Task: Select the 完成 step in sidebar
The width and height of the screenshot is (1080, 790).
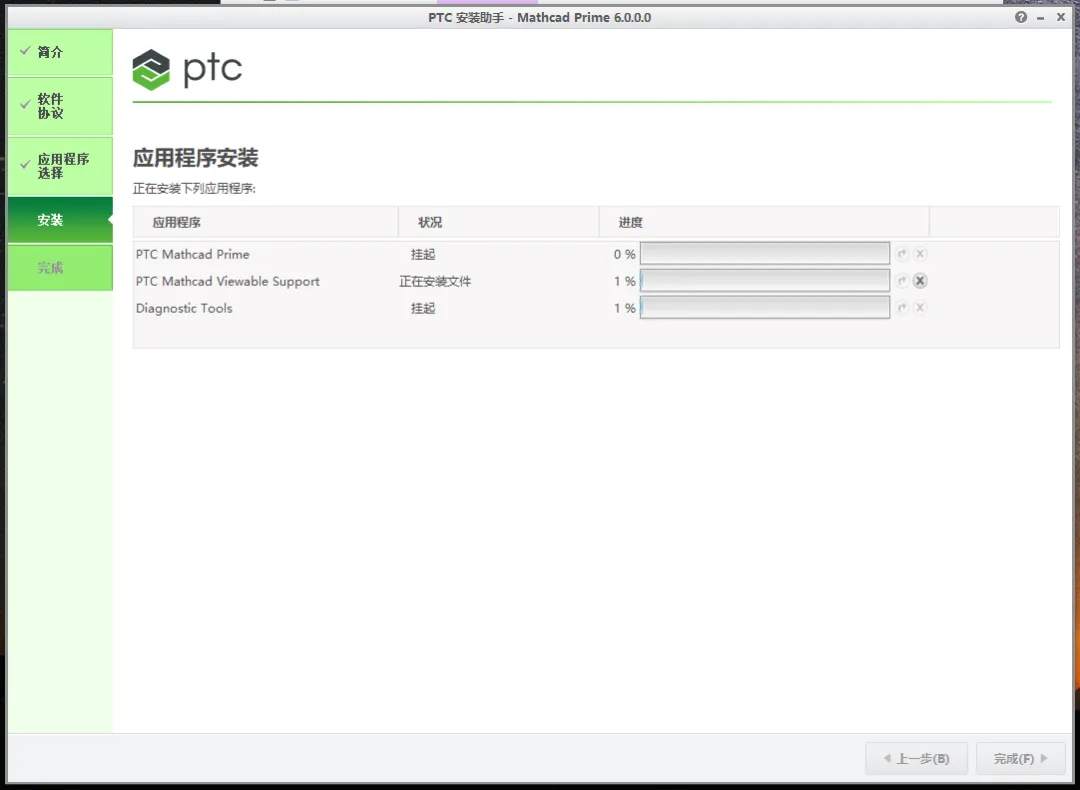Action: (x=61, y=268)
